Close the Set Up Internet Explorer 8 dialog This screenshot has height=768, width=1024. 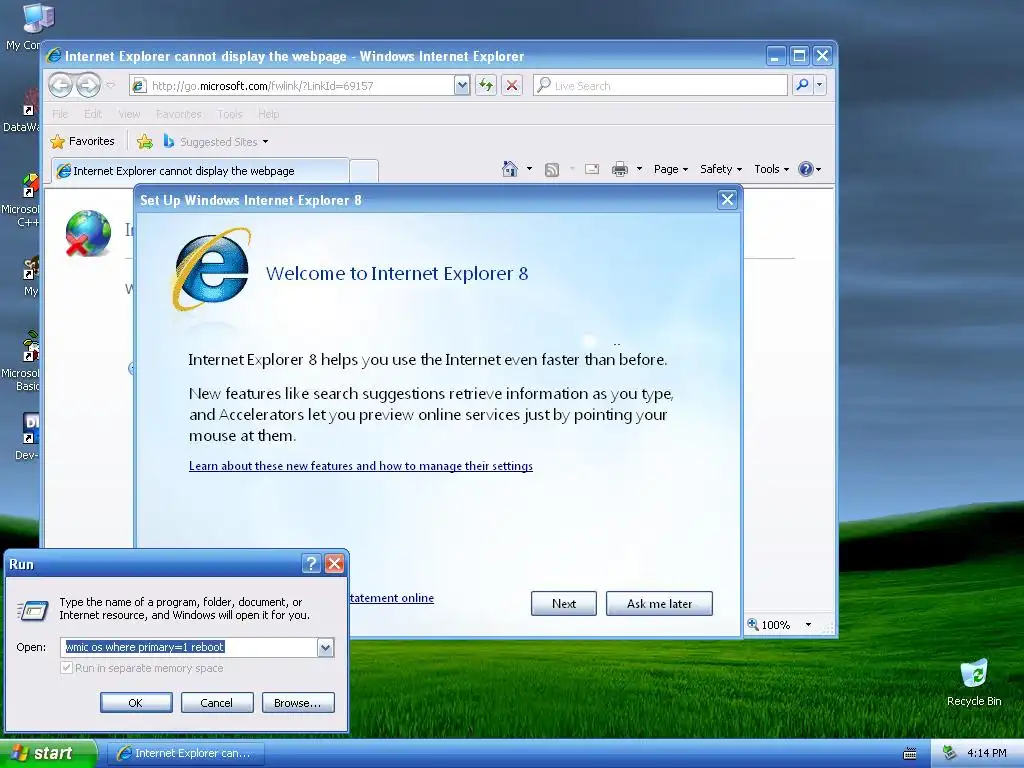(727, 200)
